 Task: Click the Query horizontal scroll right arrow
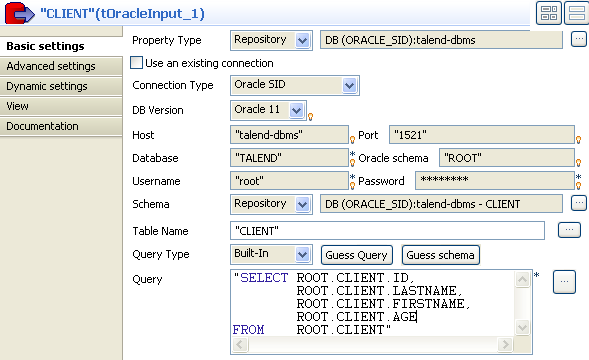tap(505, 344)
